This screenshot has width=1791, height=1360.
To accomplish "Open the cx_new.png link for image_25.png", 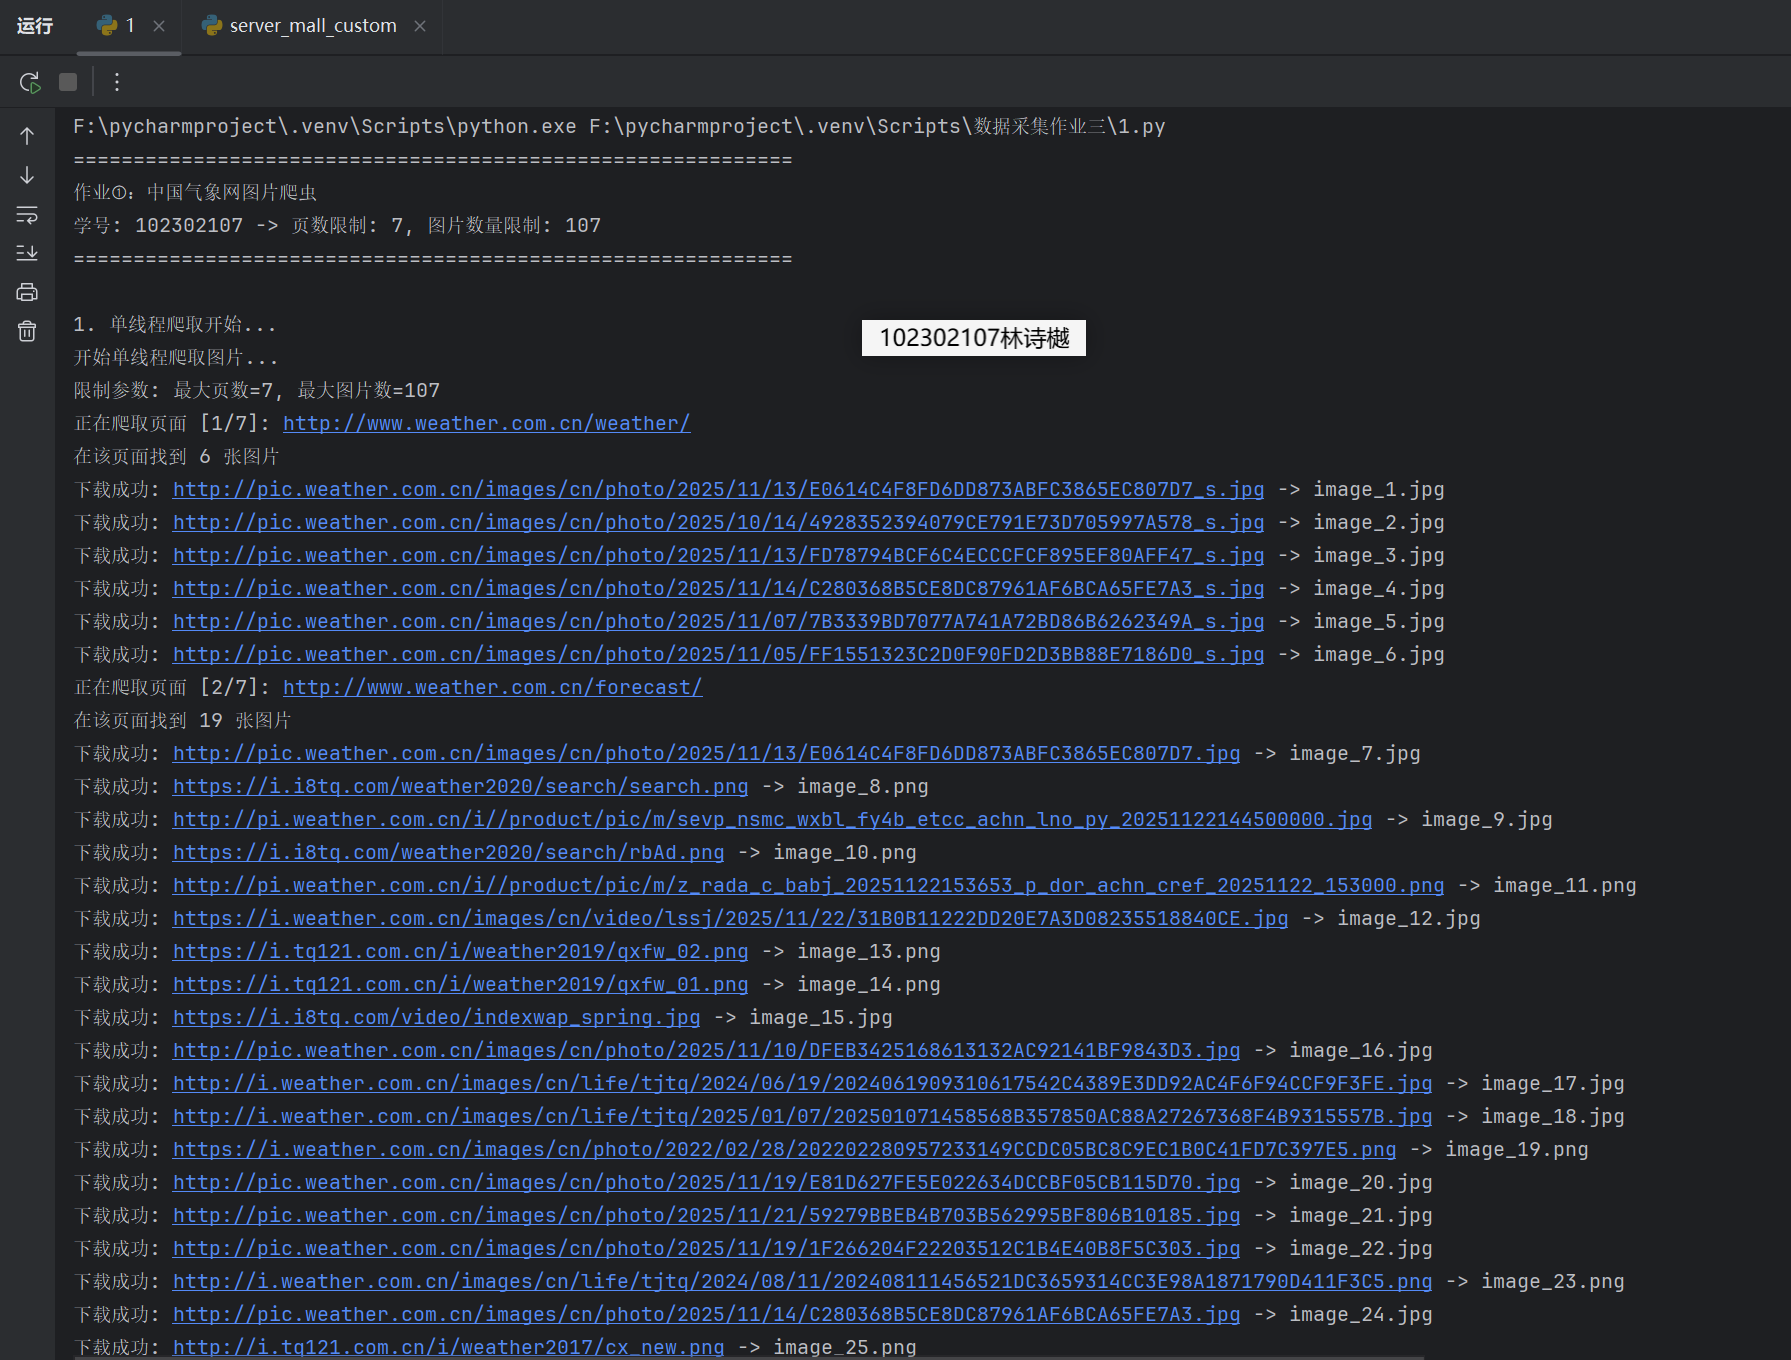I will (448, 1347).
